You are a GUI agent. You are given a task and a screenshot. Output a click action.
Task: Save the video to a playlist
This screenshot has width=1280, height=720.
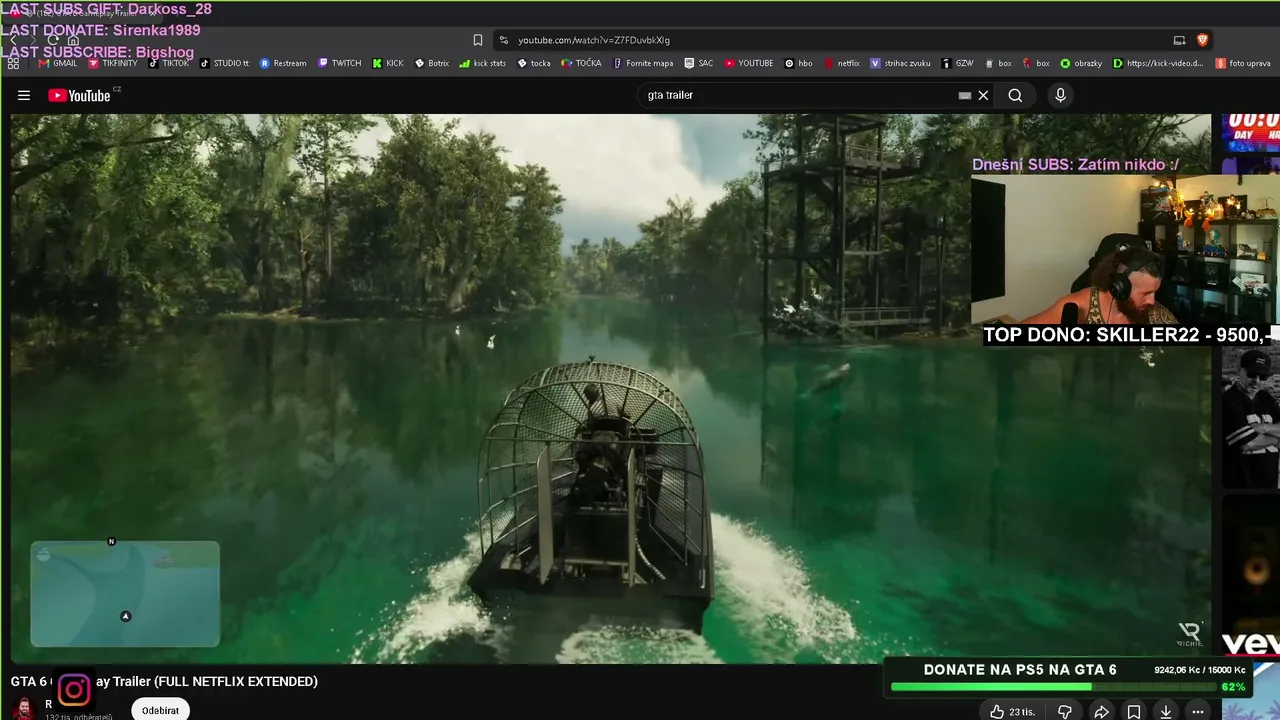click(1134, 711)
